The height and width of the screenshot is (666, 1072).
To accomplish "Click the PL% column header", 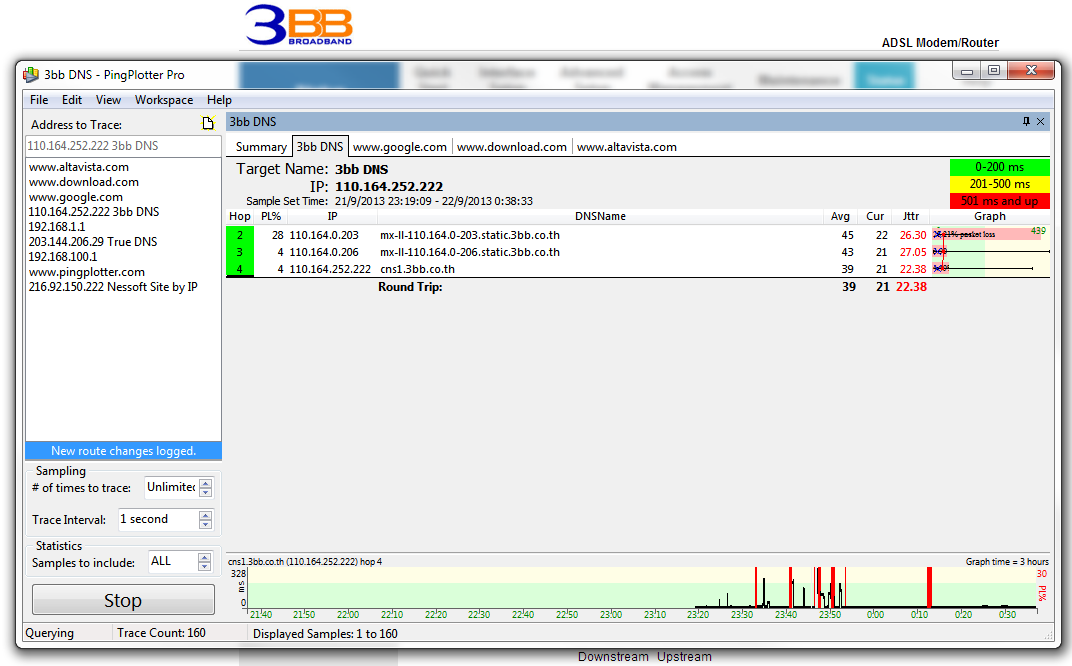I will tap(271, 216).
